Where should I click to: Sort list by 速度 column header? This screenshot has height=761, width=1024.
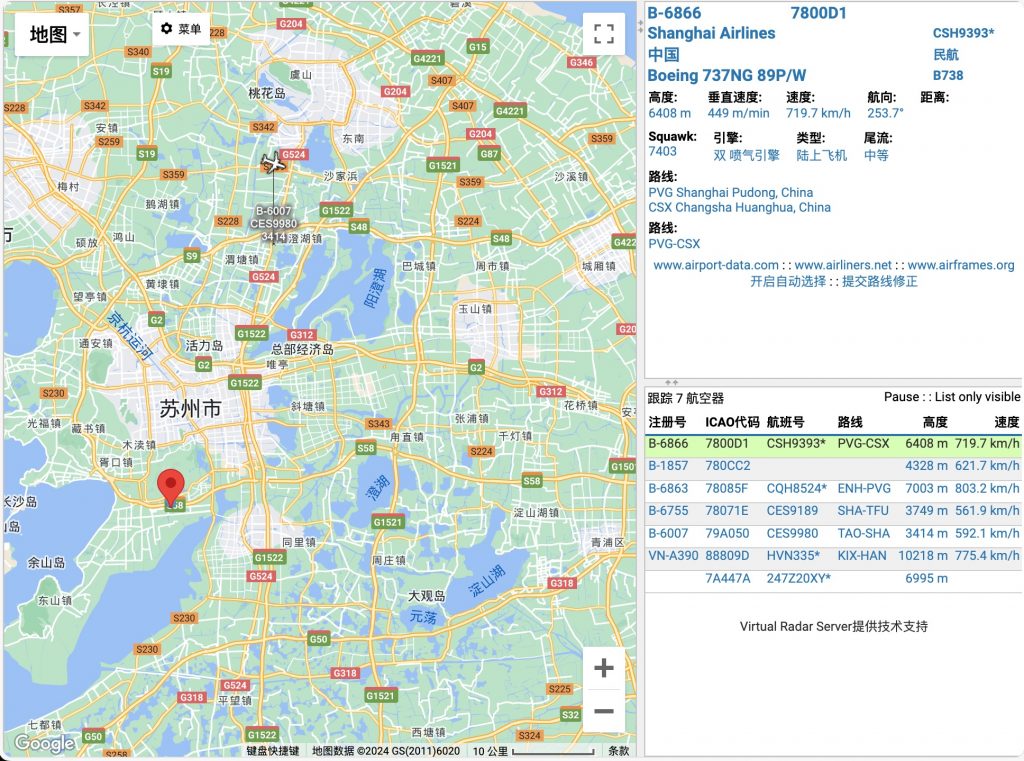(x=1006, y=422)
